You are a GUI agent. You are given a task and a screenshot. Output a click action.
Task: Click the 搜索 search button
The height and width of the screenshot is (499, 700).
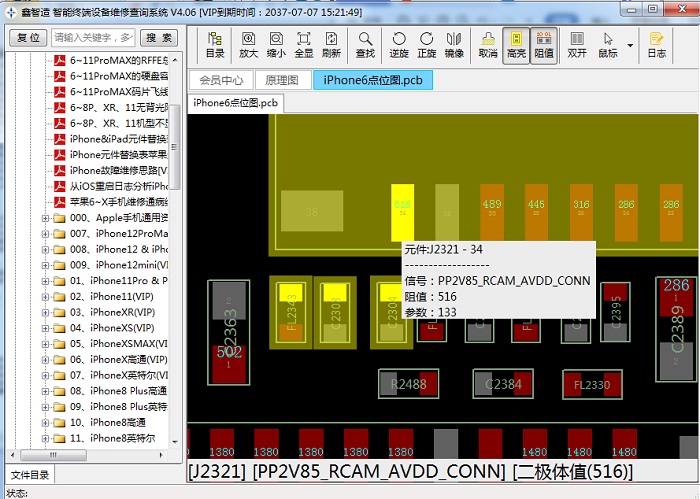[x=159, y=38]
